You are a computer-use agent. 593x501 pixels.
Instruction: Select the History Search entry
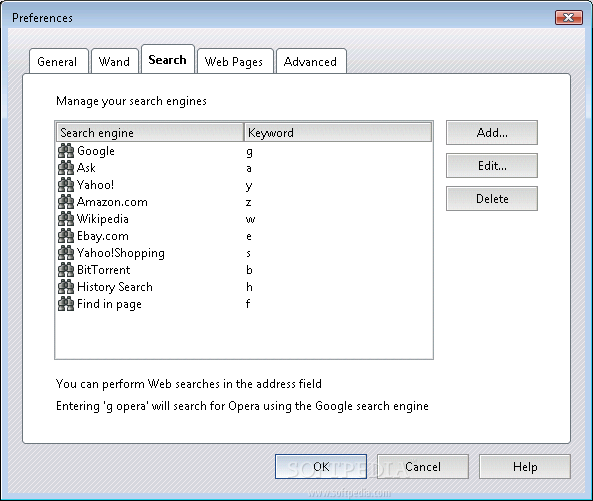pos(244,287)
